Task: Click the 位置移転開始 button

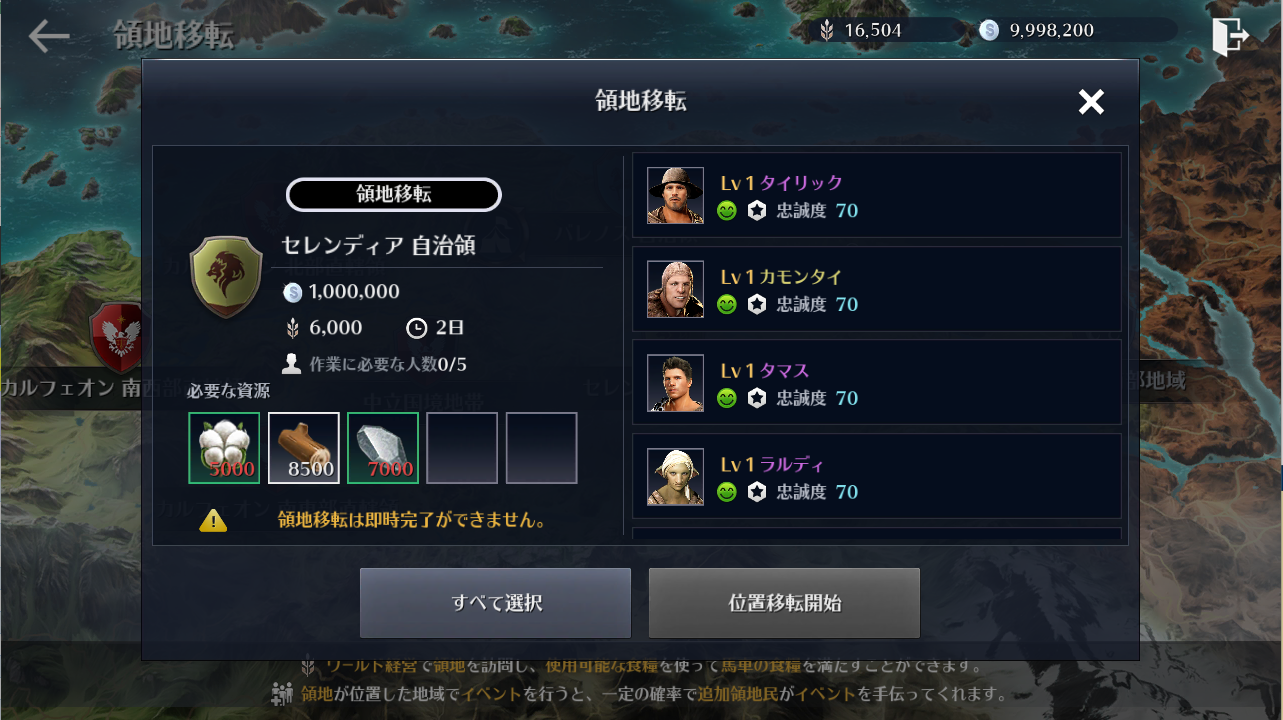Action: pos(784,603)
